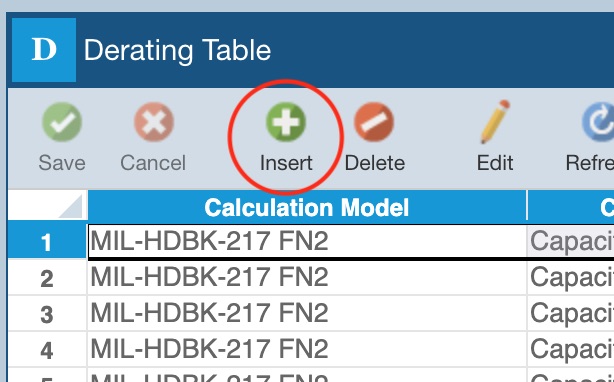
Task: Click the Capacitor cell in row 3
Action: pyautogui.click(x=571, y=313)
